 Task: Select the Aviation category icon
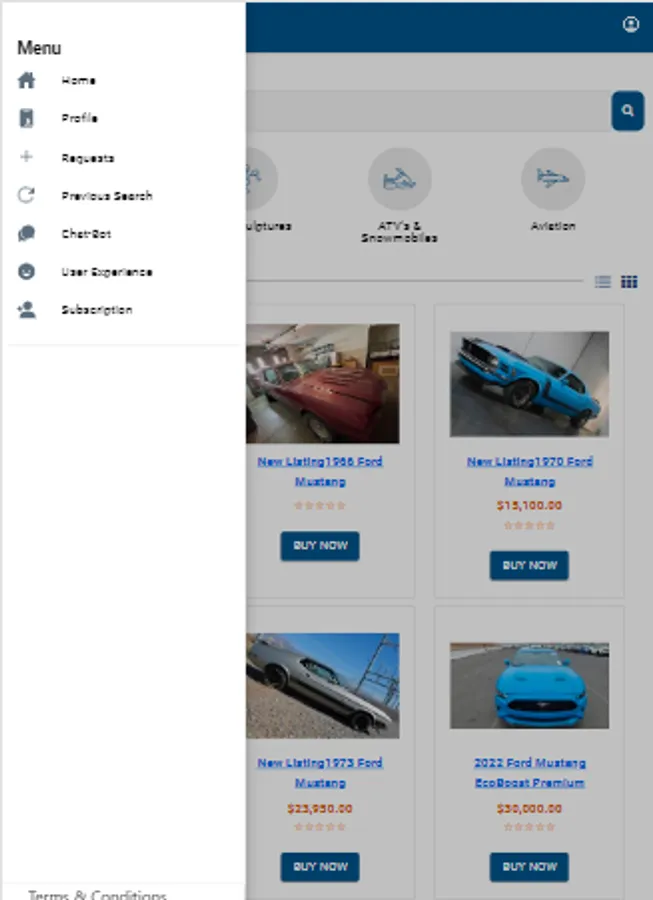pyautogui.click(x=553, y=179)
